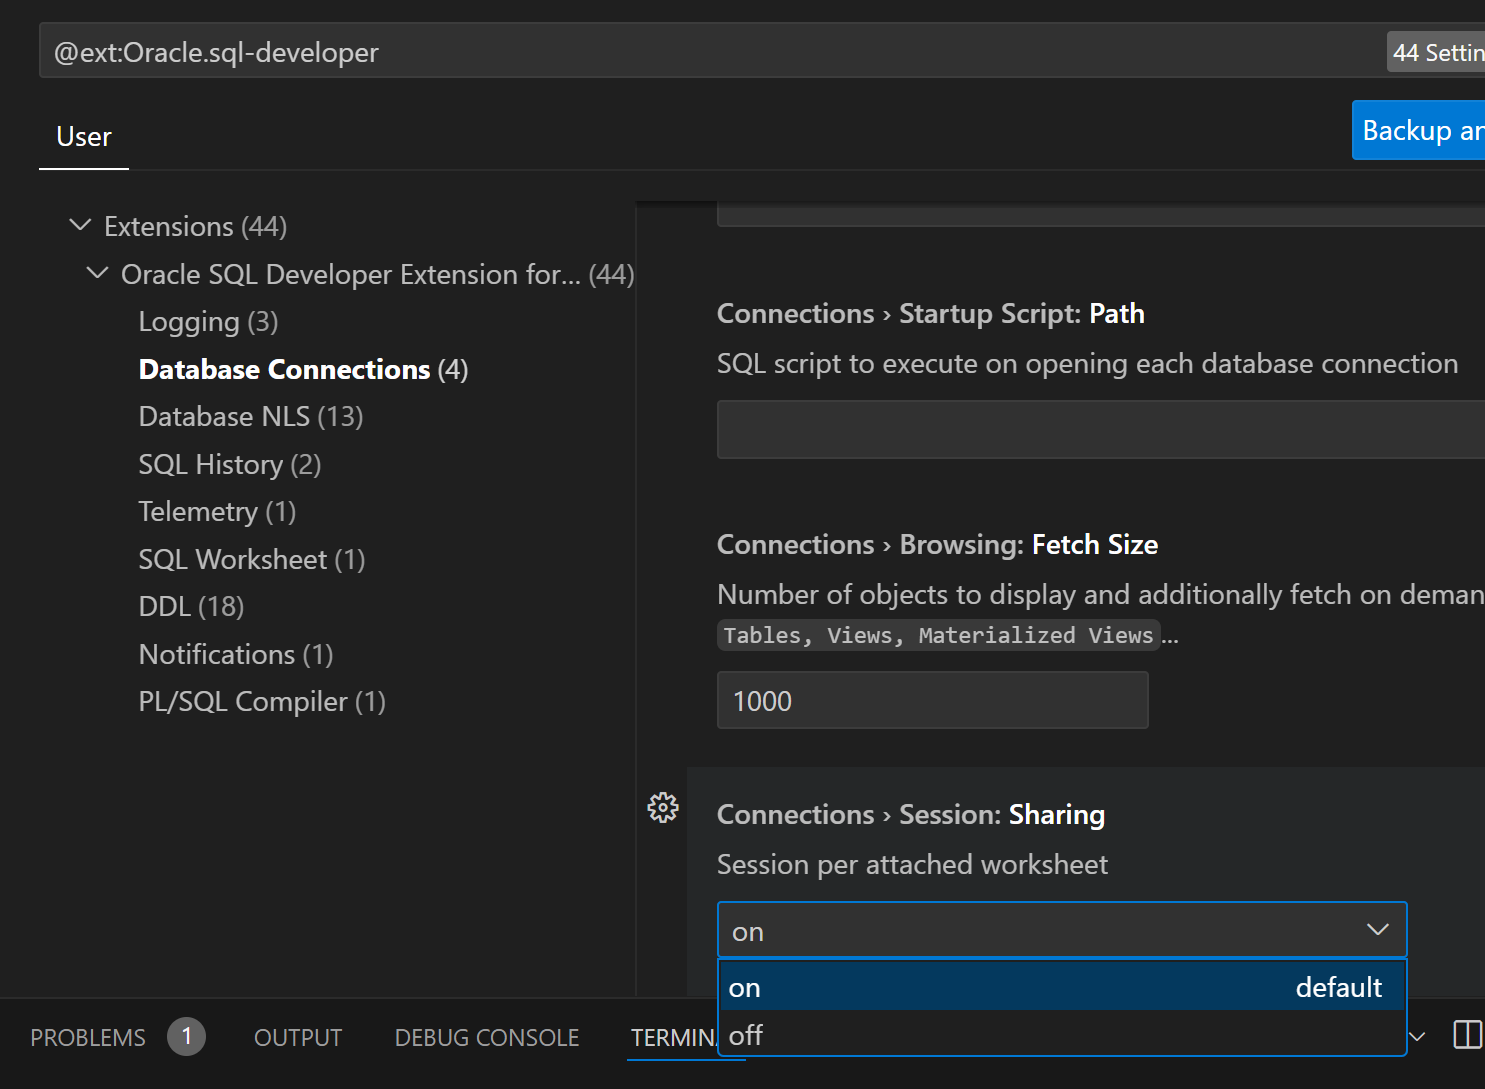Select Database NLS (13) in settings tree
Viewport: 1485px width, 1089px height.
pyautogui.click(x=251, y=416)
